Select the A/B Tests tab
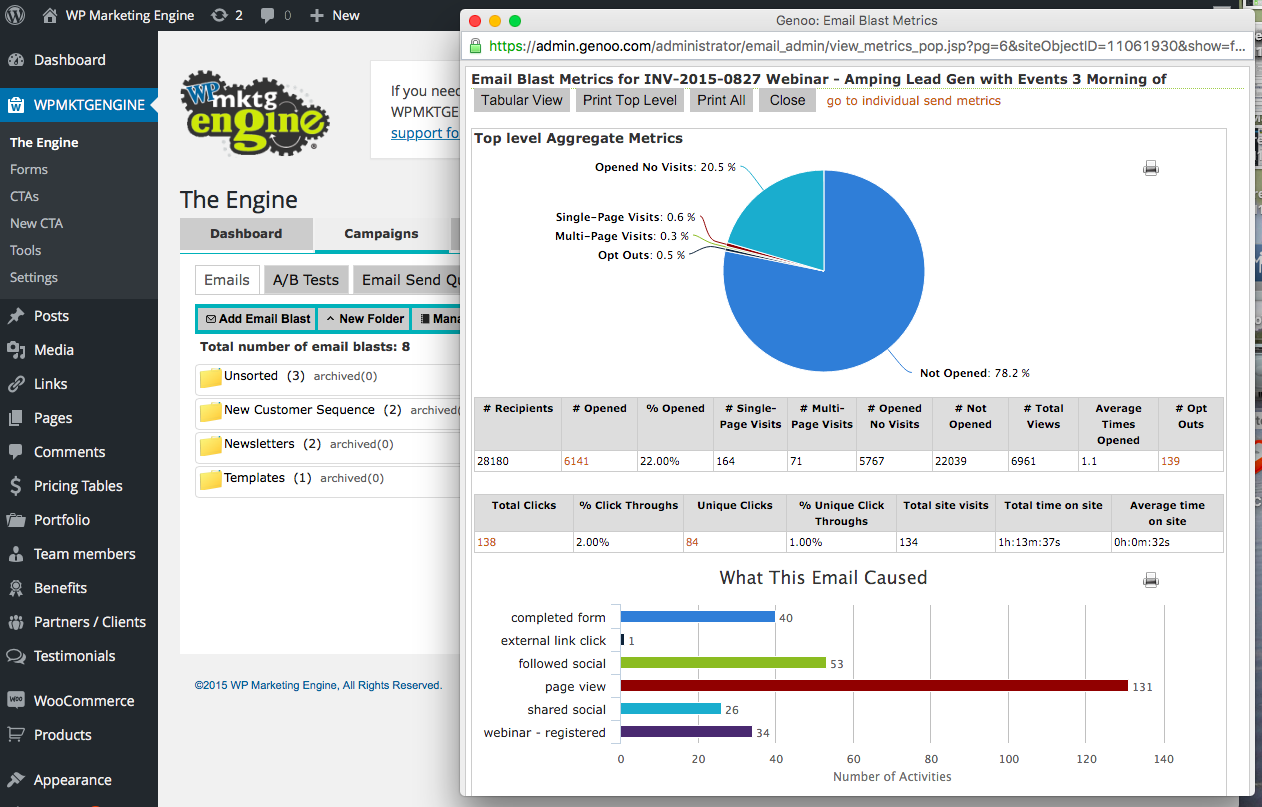Image resolution: width=1262 pixels, height=807 pixels. [x=306, y=280]
